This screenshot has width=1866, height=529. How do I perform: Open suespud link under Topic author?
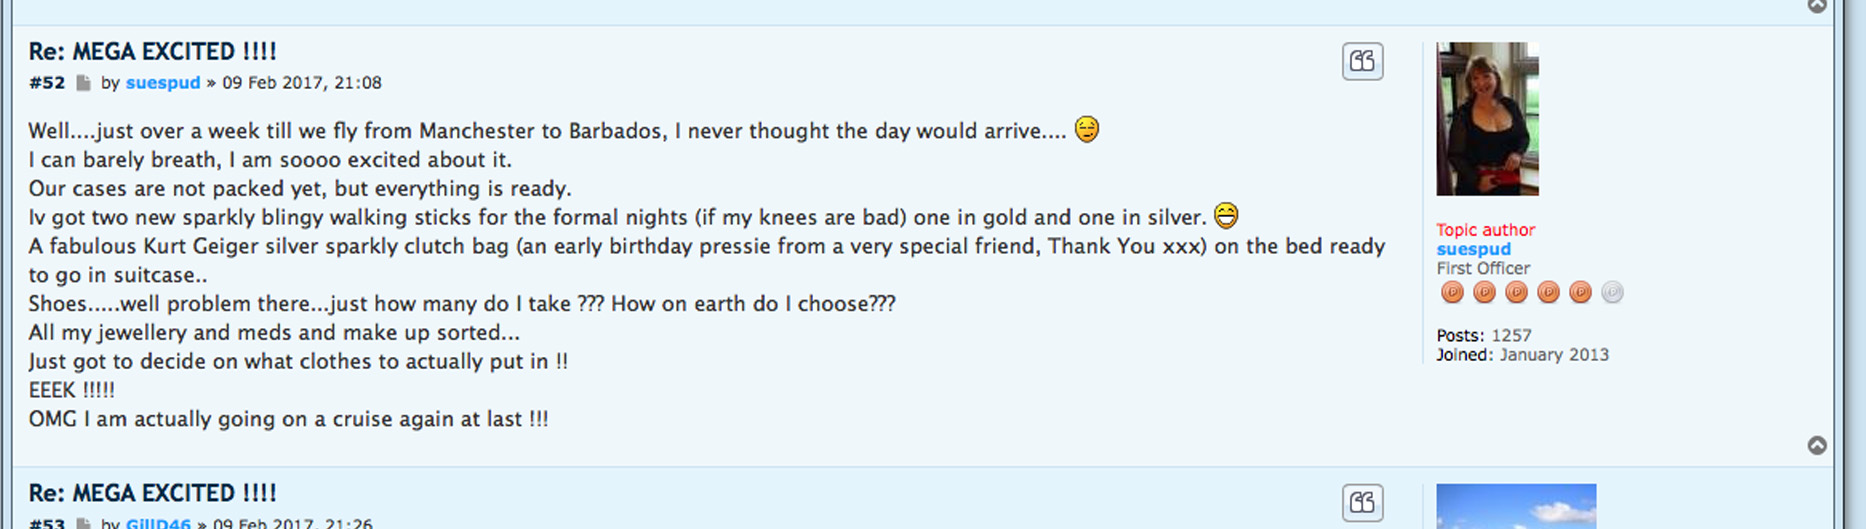point(1473,249)
